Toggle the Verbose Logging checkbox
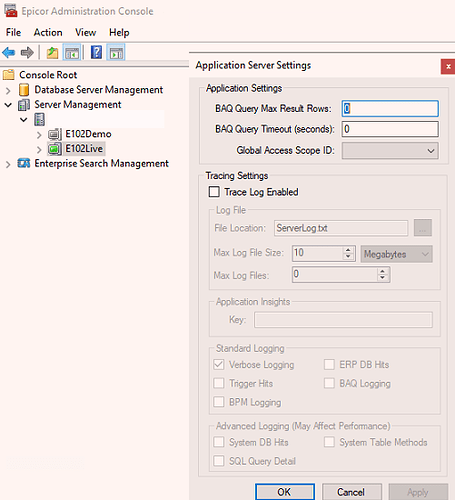This screenshot has height=500, width=455. coord(219,364)
